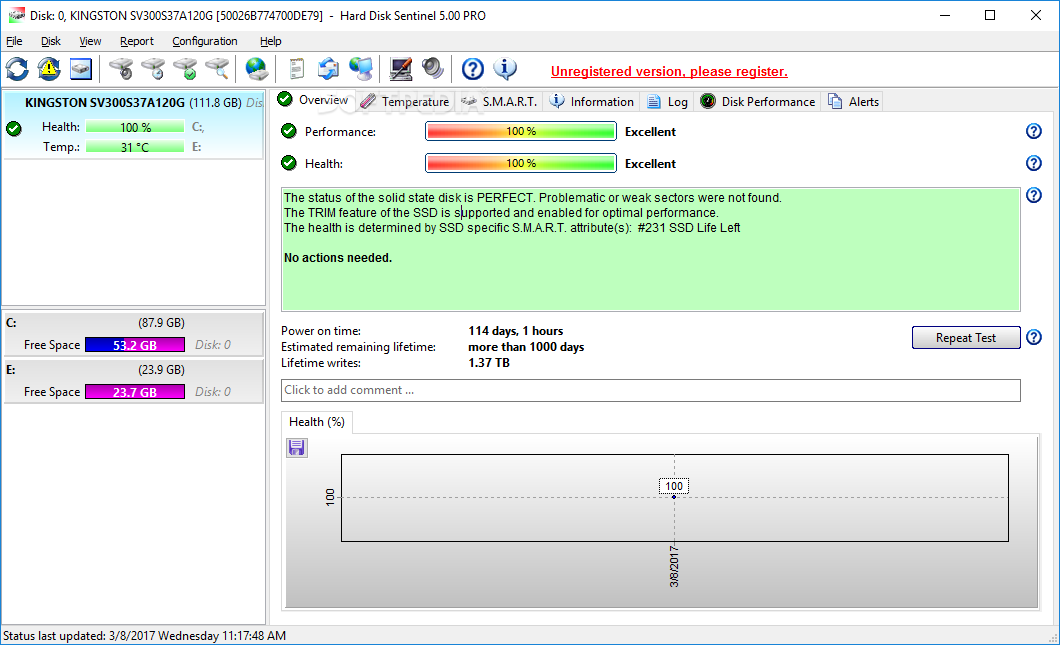1060x645 pixels.
Task: Click sidebar Temp 31 °C green bar
Action: (135, 147)
